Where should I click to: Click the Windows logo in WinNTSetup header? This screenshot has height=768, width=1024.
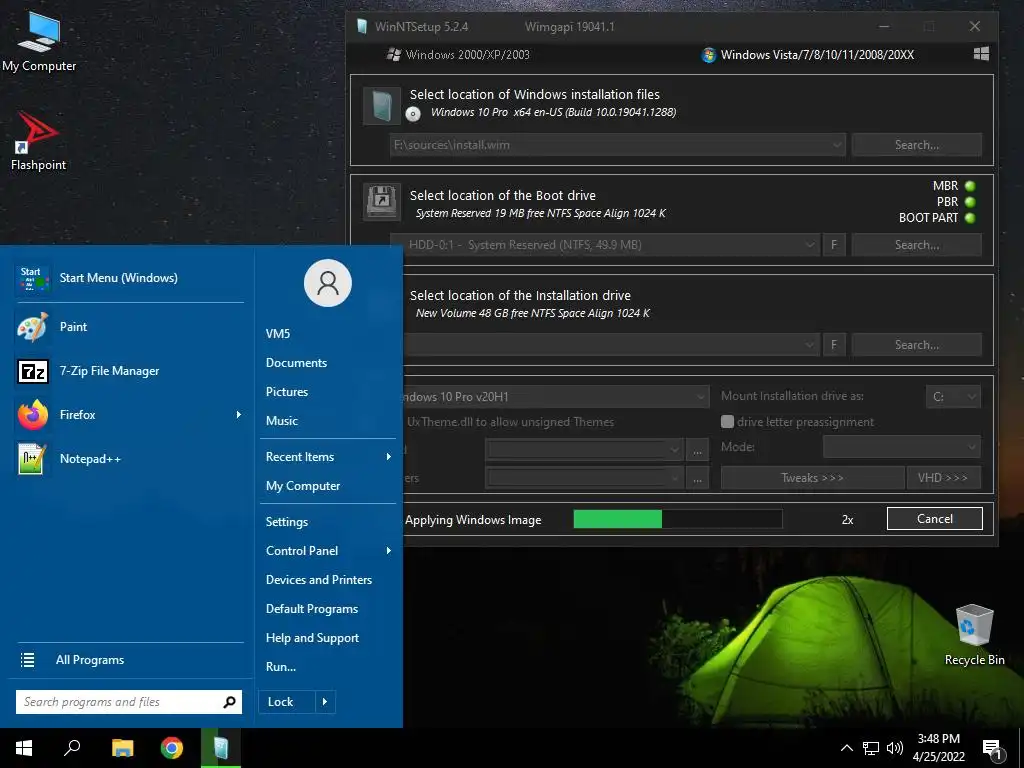[981, 54]
